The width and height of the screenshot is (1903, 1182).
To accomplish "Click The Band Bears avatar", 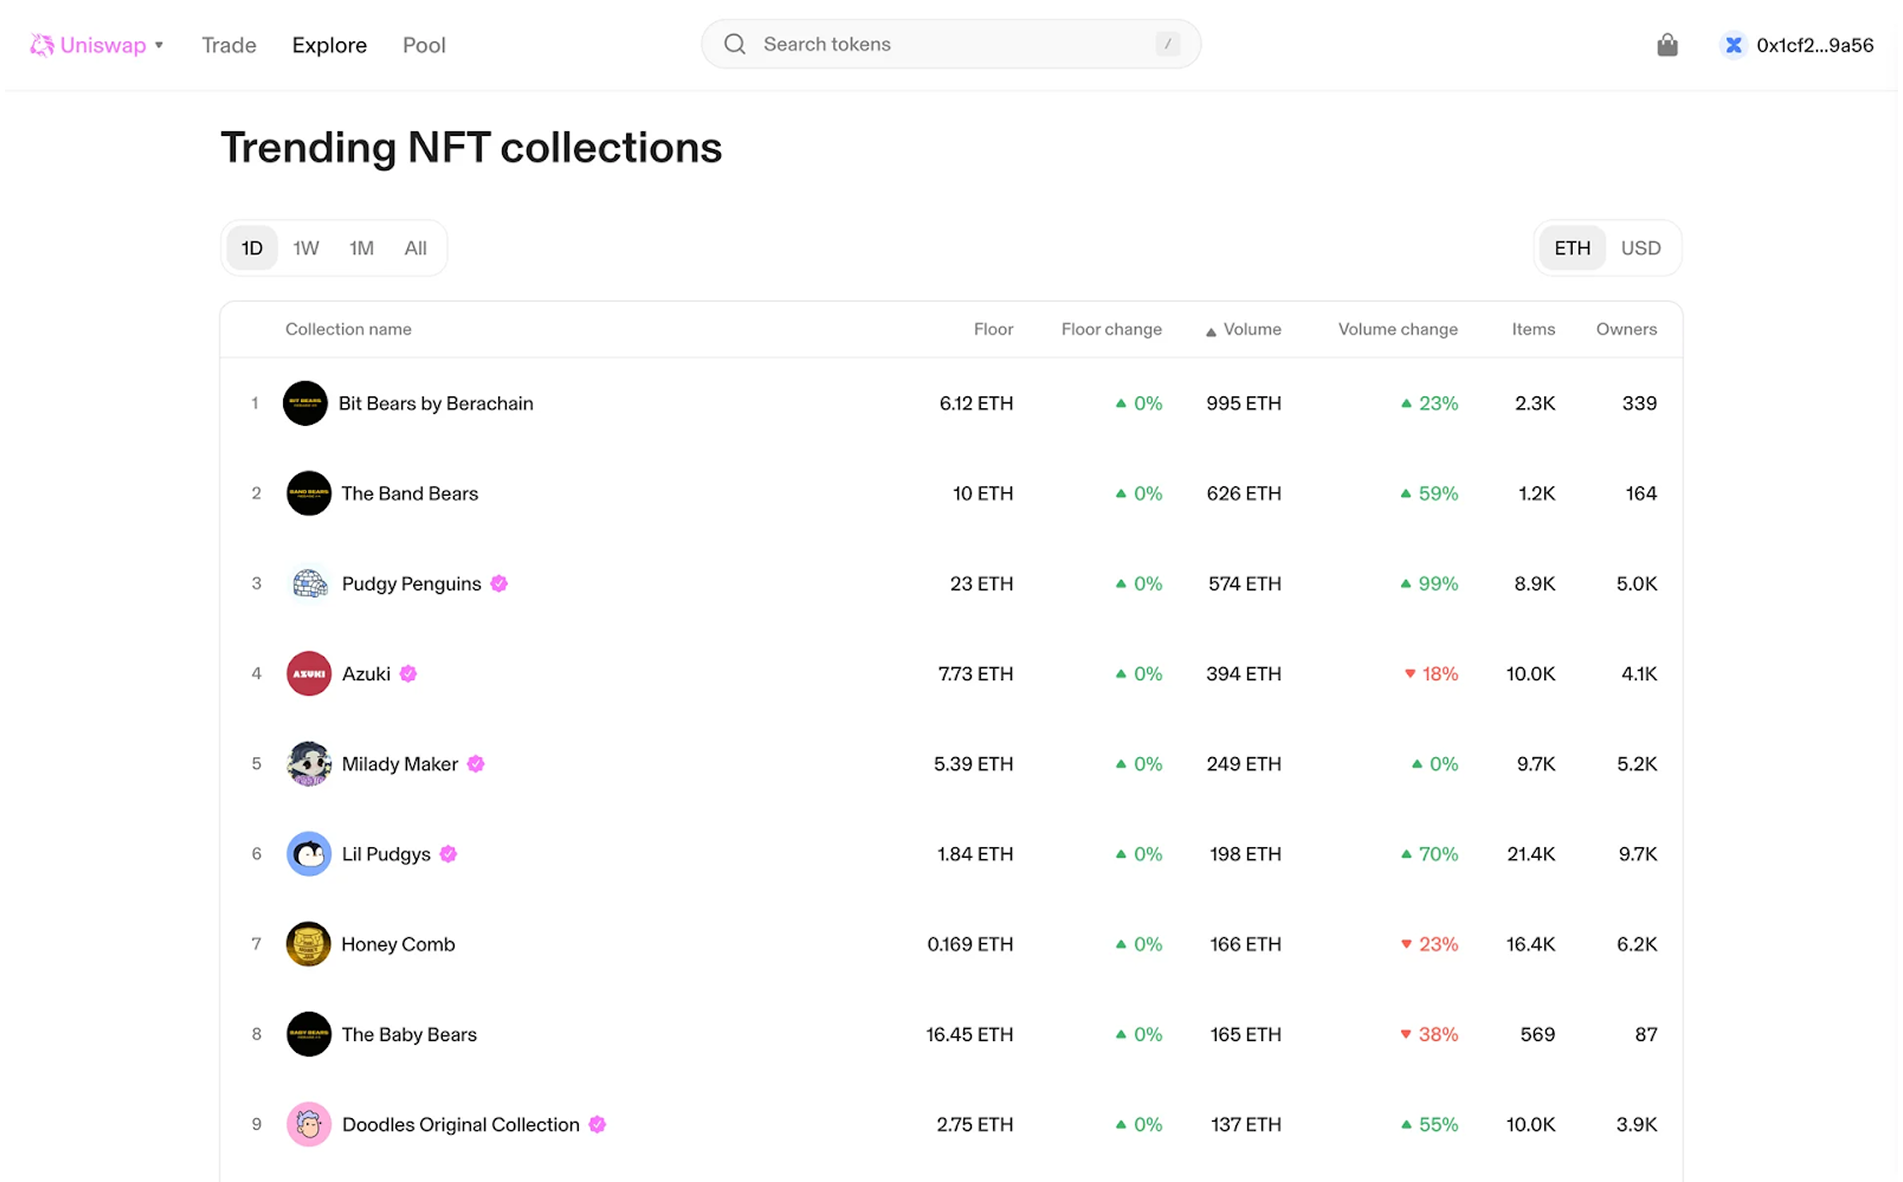I will pyautogui.click(x=308, y=493).
